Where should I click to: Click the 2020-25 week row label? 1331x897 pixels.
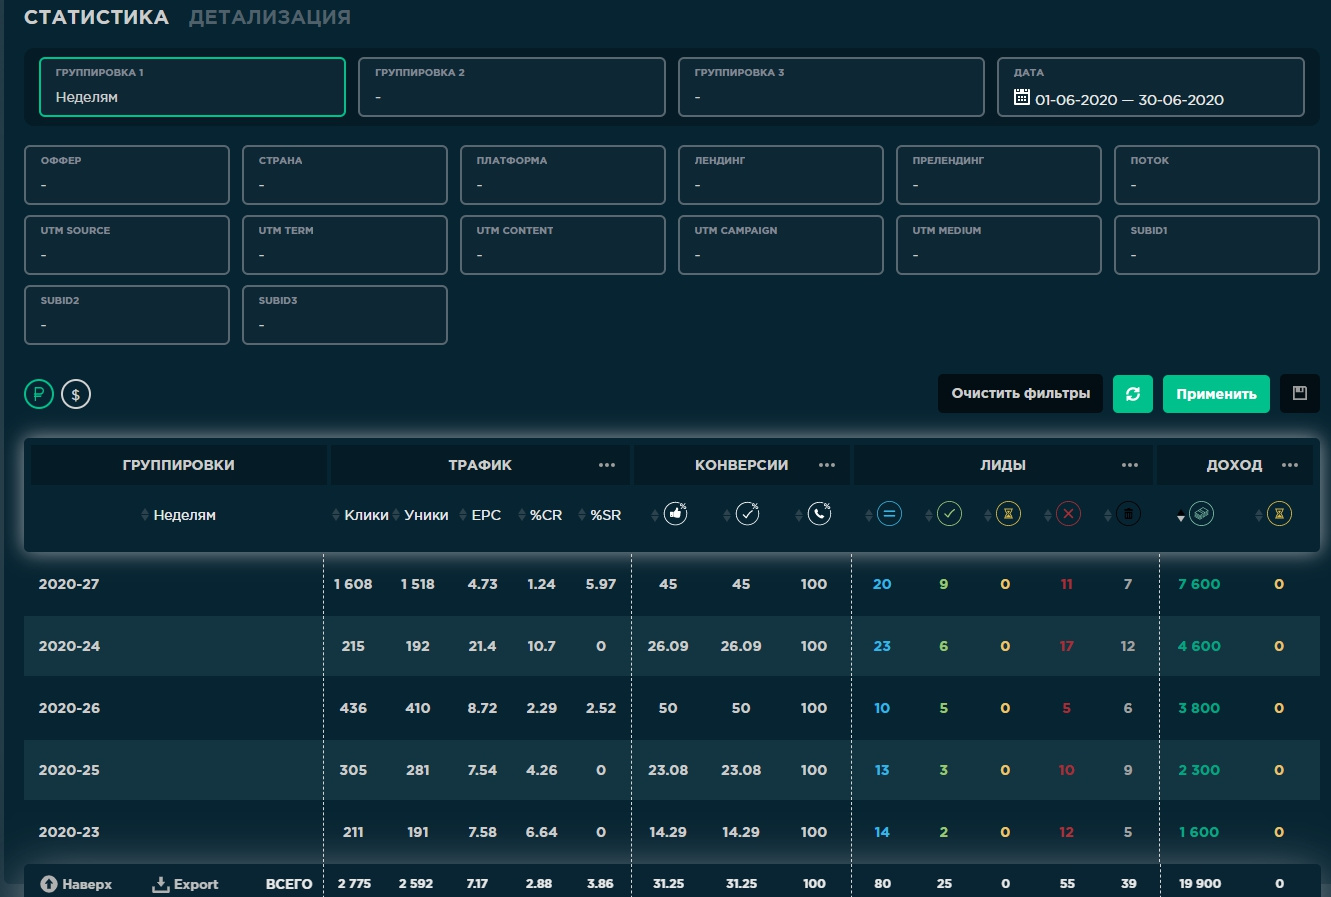(x=69, y=770)
